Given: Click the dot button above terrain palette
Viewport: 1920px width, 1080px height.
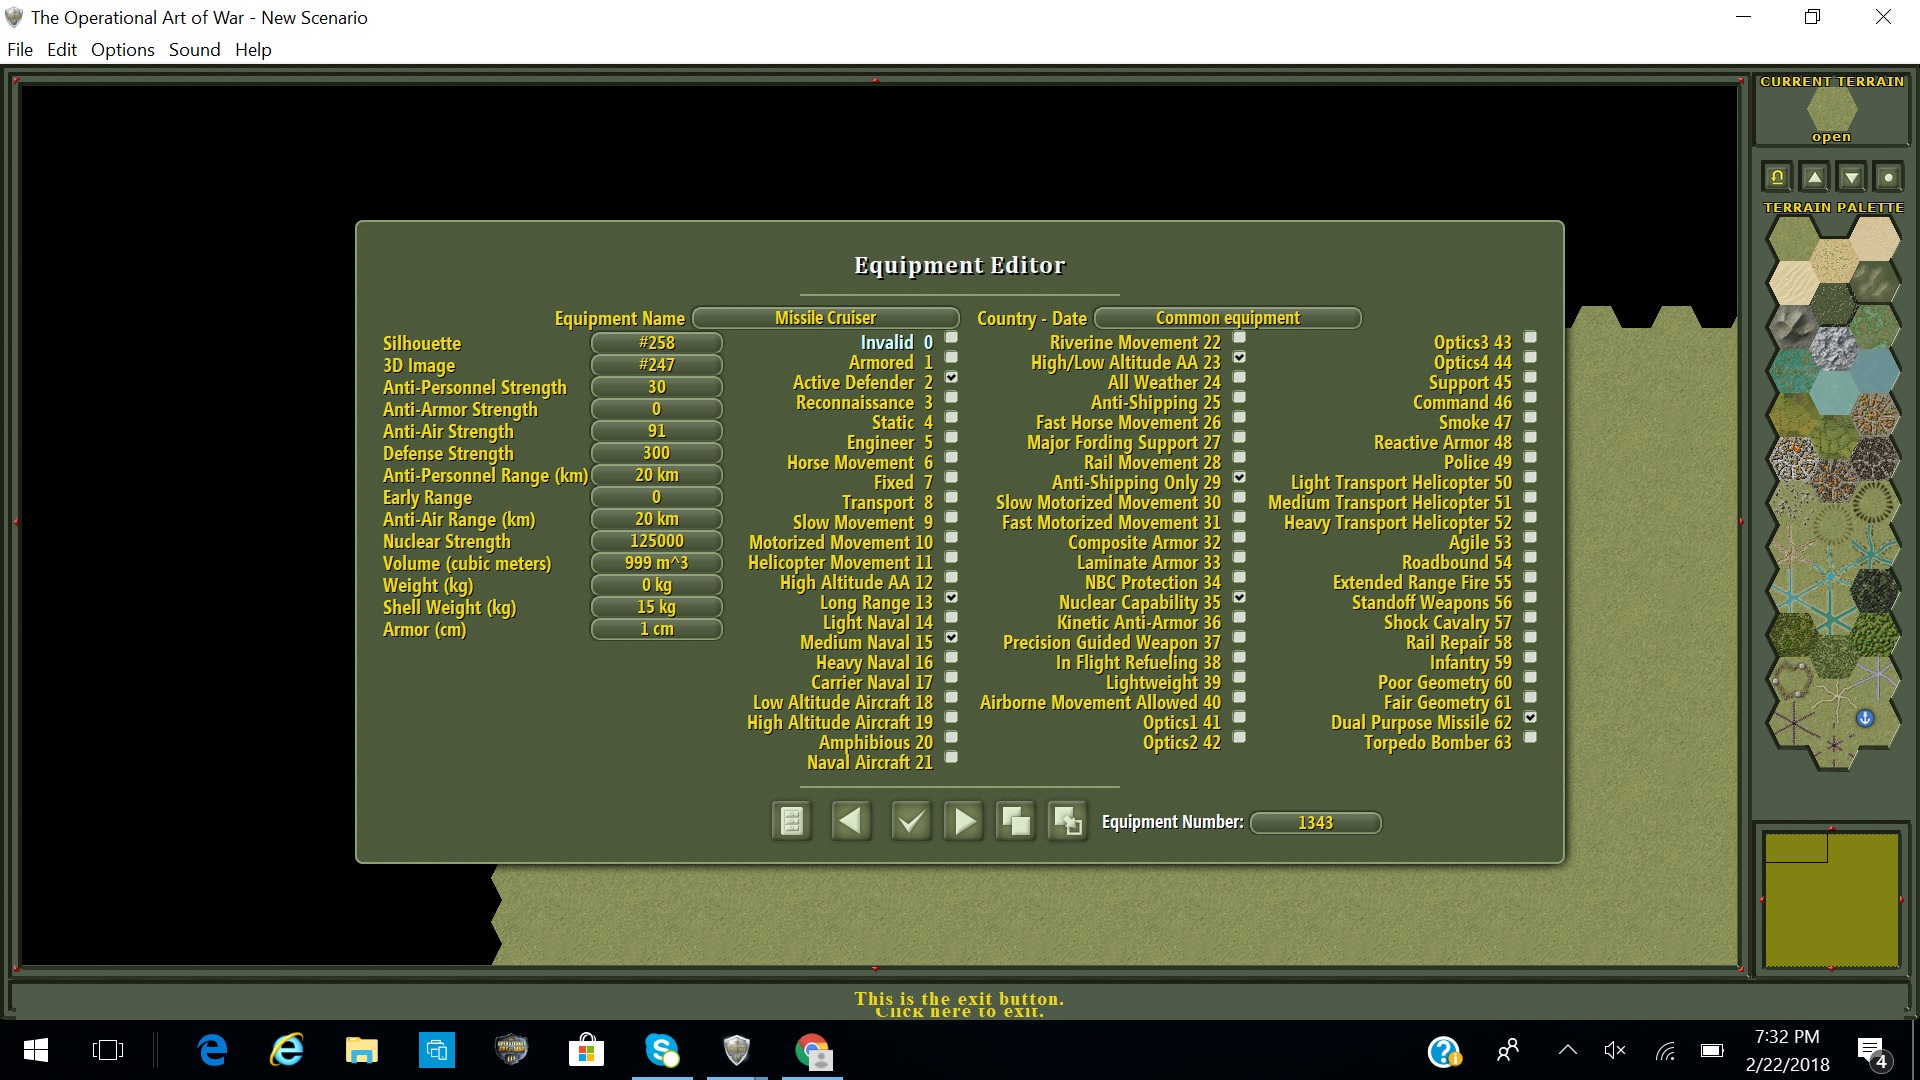Looking at the screenshot, I should point(1888,177).
